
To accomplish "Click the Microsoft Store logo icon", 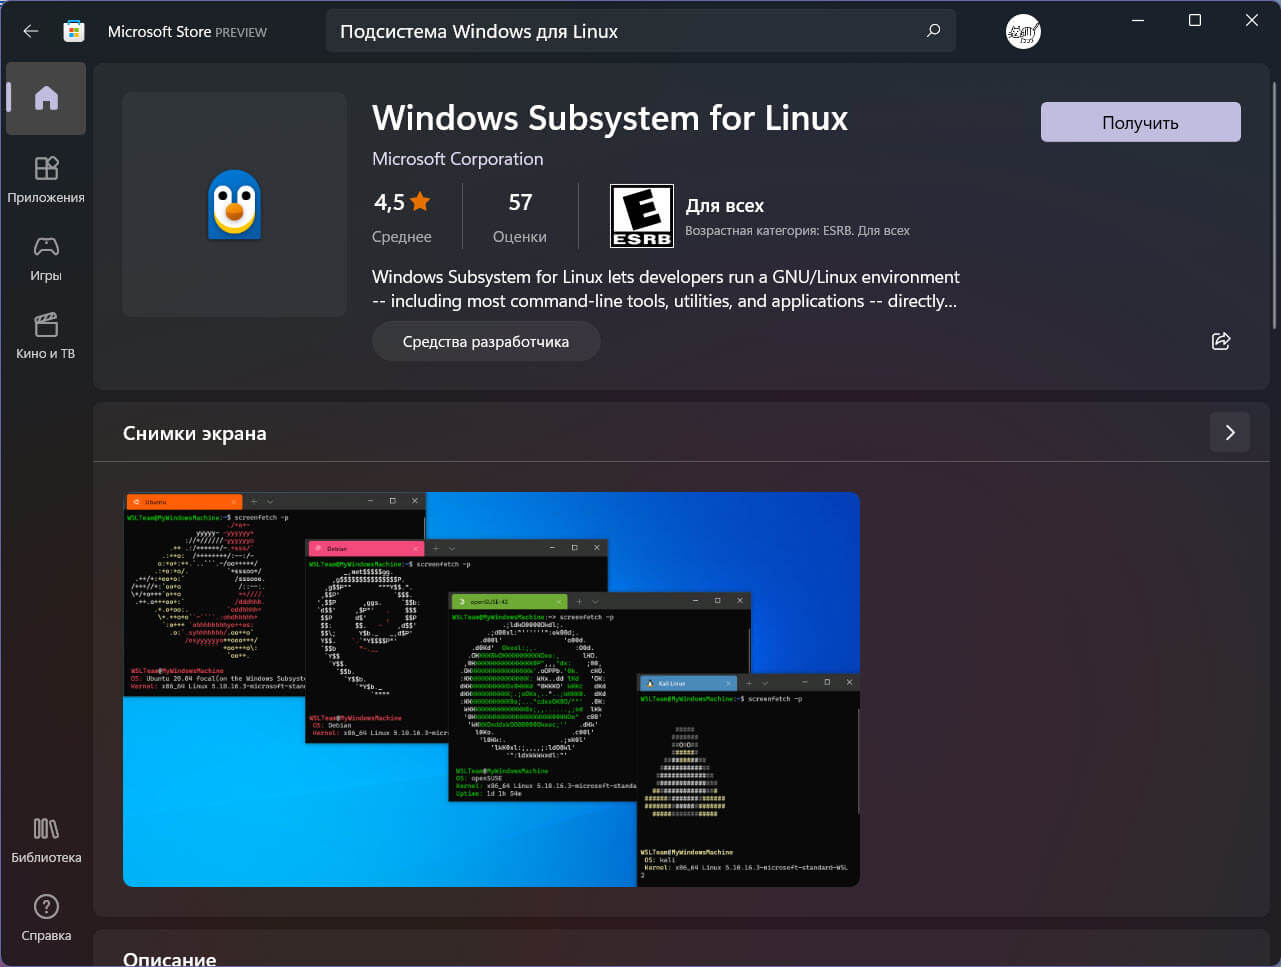I will [x=74, y=31].
